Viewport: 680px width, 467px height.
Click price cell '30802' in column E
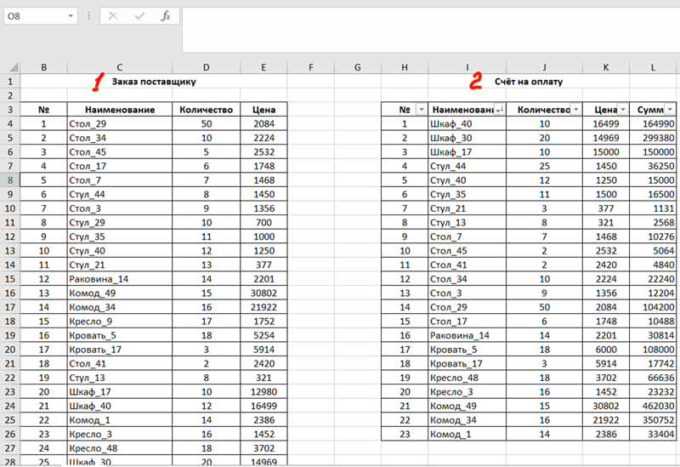click(264, 293)
